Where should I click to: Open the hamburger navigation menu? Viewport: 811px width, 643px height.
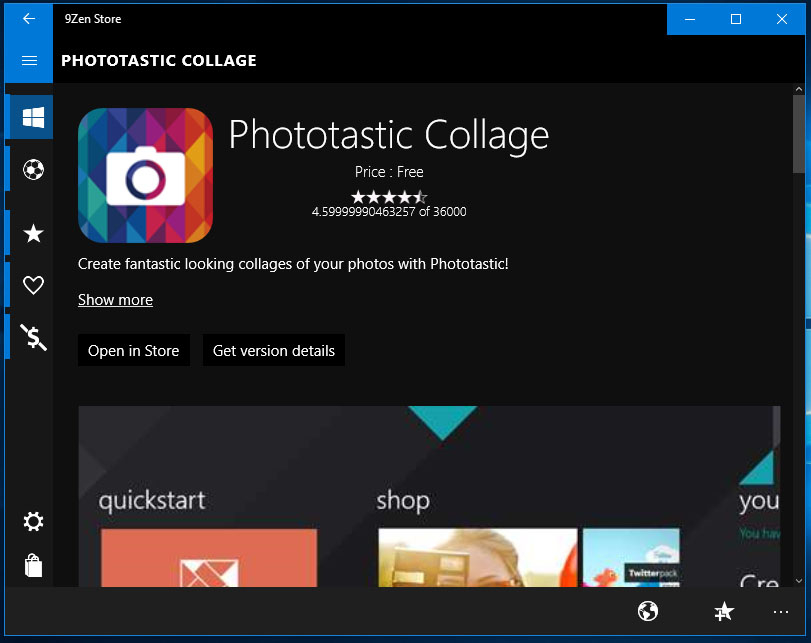[29, 61]
